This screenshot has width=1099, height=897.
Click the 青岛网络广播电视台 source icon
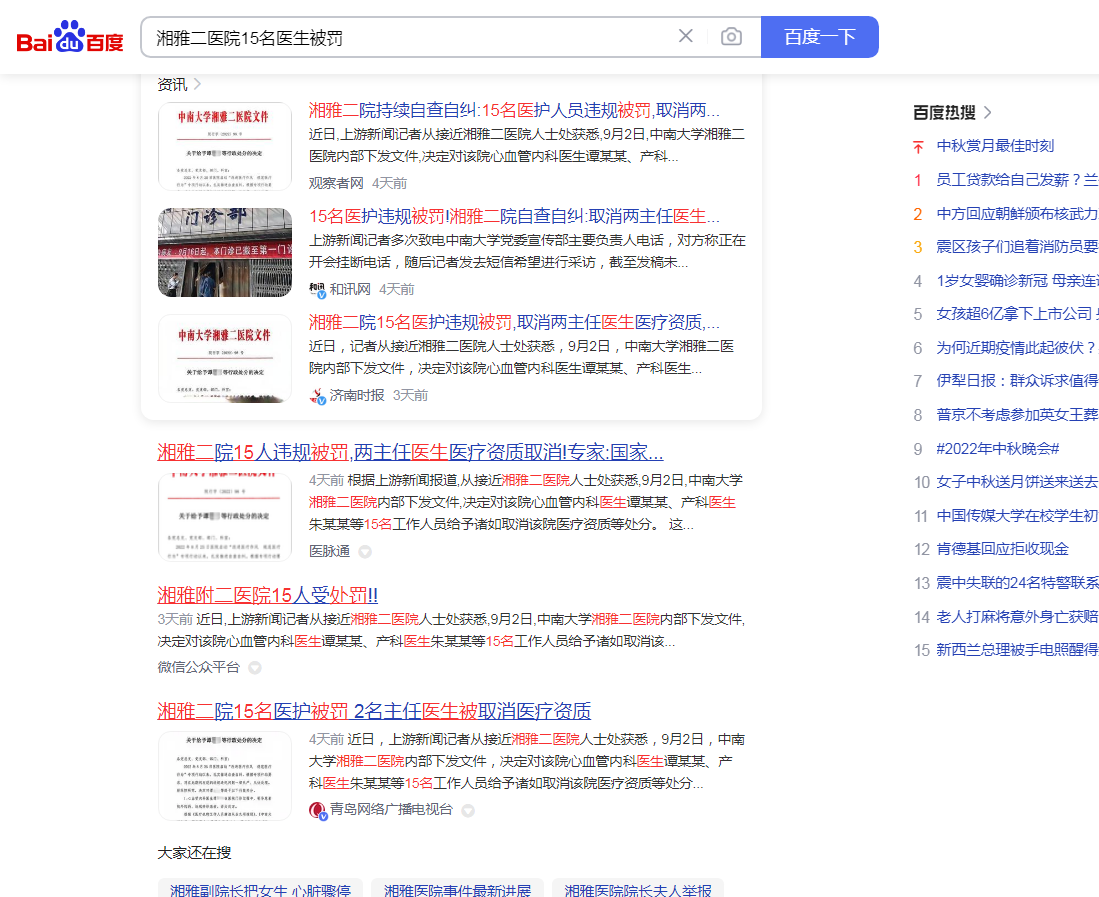pyautogui.click(x=318, y=811)
